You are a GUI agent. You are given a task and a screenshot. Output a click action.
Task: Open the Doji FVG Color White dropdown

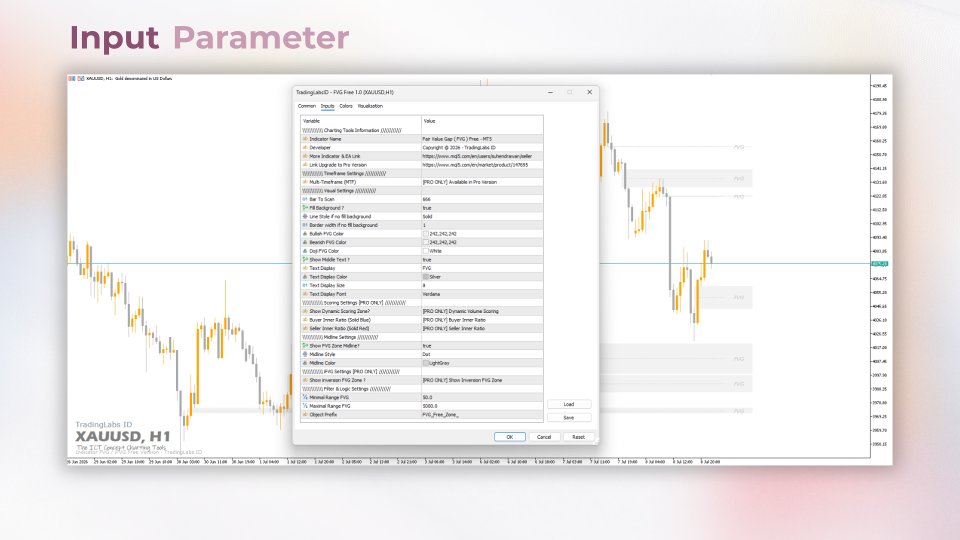pos(482,250)
